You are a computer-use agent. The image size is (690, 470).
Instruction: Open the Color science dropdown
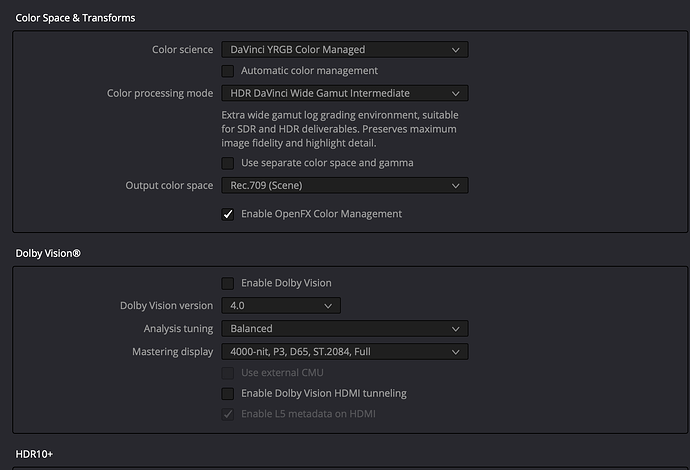345,49
